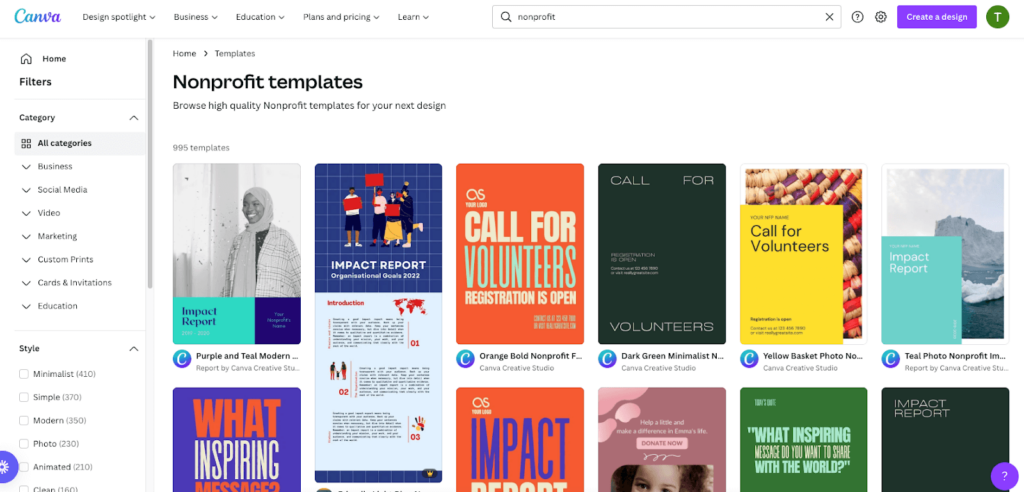The image size is (1024, 492).
Task: Open the pink Donate Now template thumbnail
Action: tap(662, 440)
